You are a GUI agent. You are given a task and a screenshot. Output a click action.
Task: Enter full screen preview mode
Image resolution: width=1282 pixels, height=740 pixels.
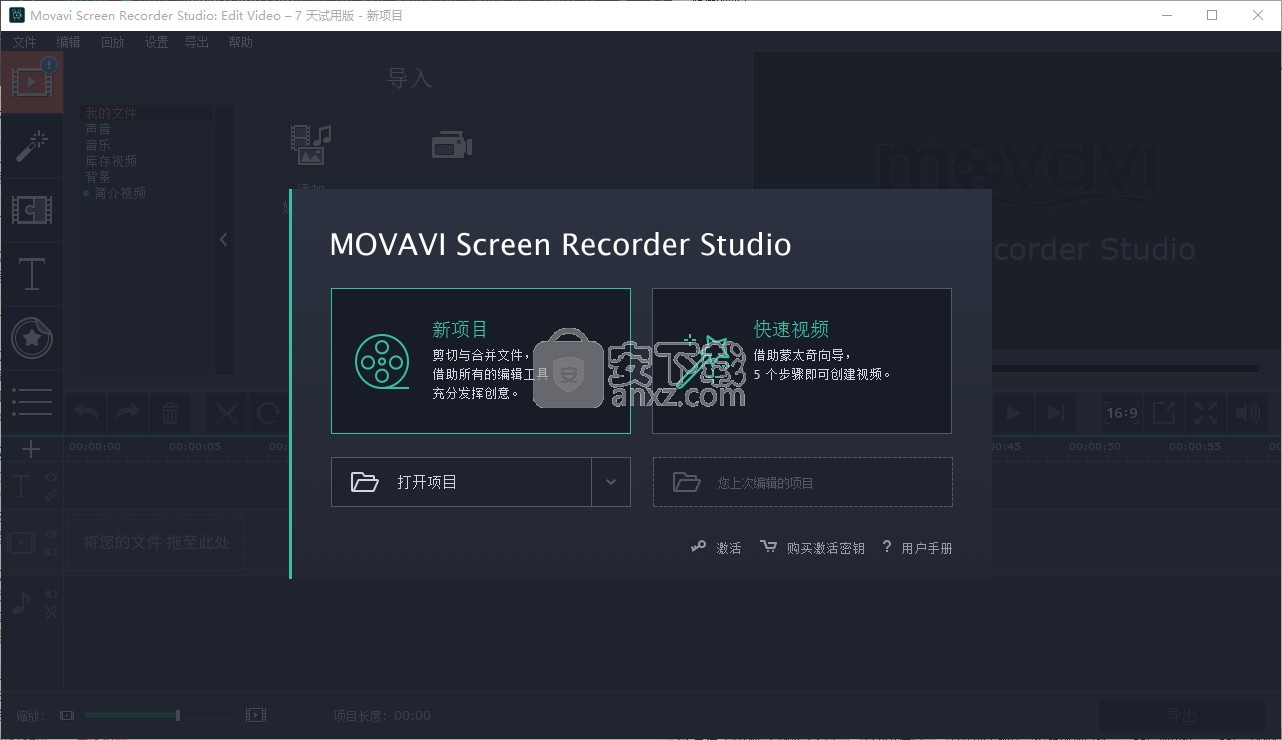[1206, 413]
